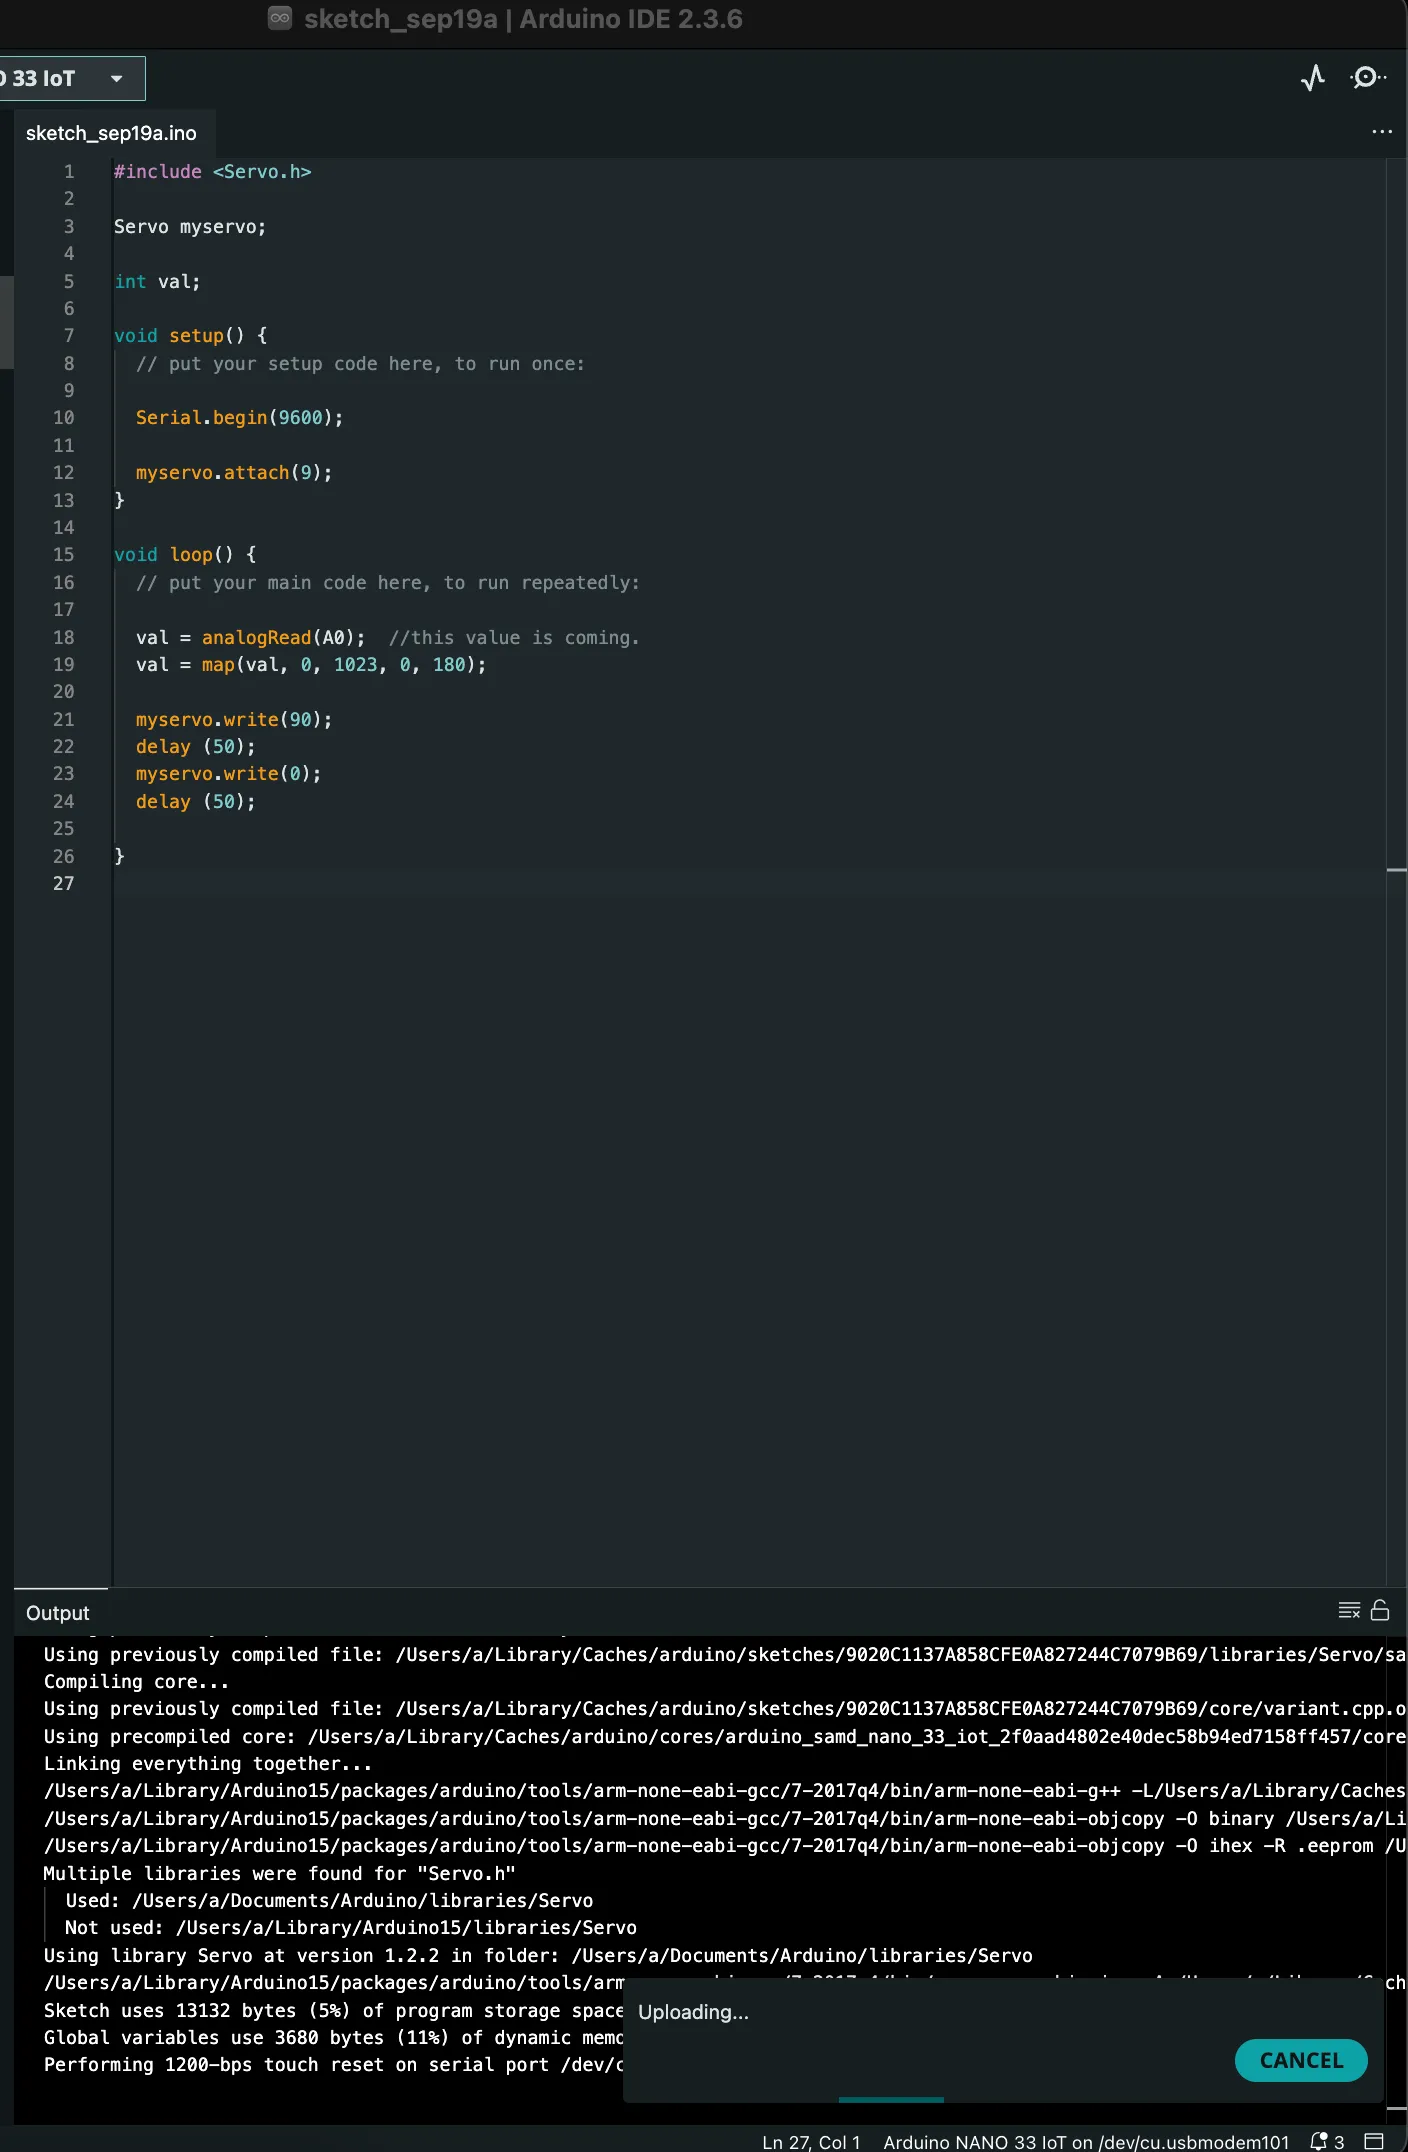Click the Uploading progress bar
The height and width of the screenshot is (2152, 1408).
pos(891,2099)
